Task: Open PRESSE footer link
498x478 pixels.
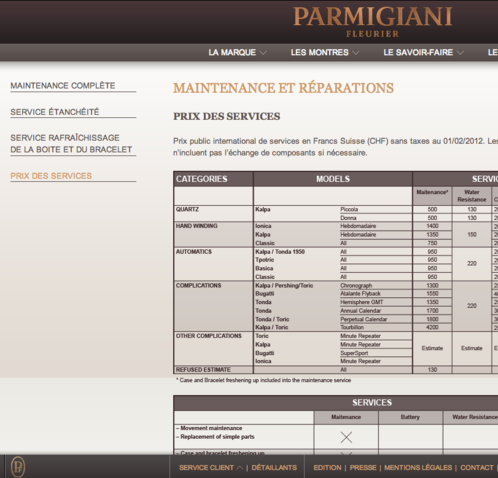Action: pyautogui.click(x=363, y=468)
